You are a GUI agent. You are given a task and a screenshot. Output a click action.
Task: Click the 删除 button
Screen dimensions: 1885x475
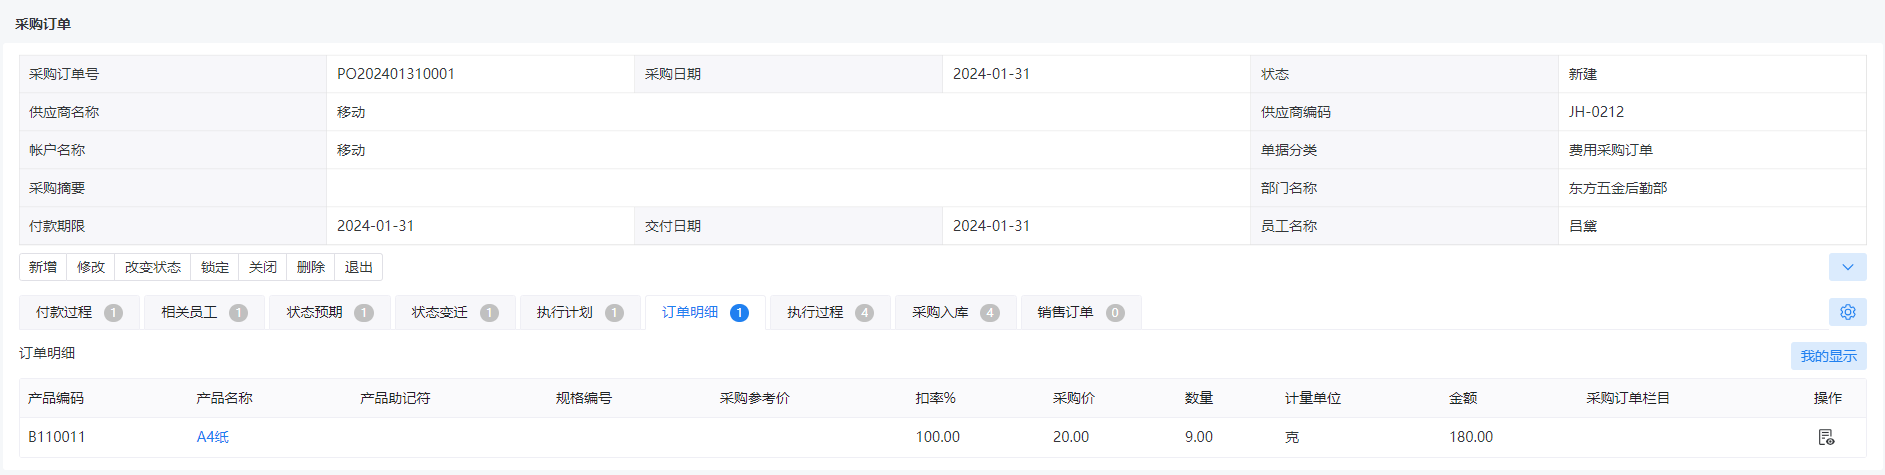(x=311, y=267)
